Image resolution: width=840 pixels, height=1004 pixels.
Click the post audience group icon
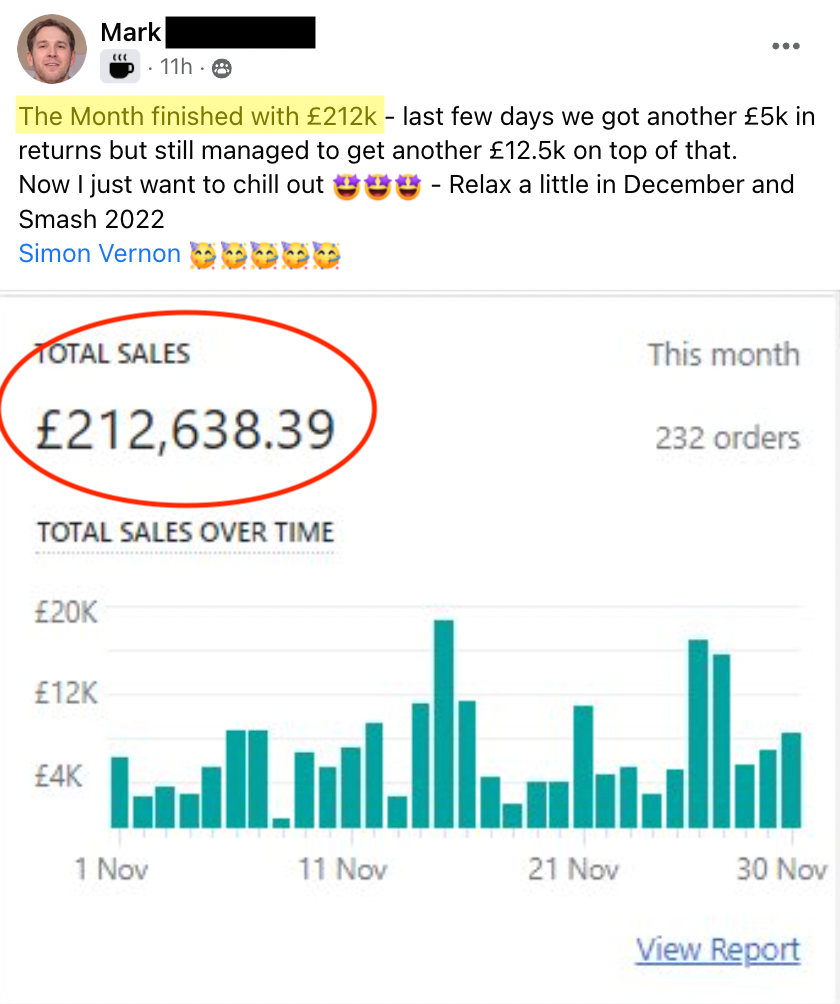221,68
